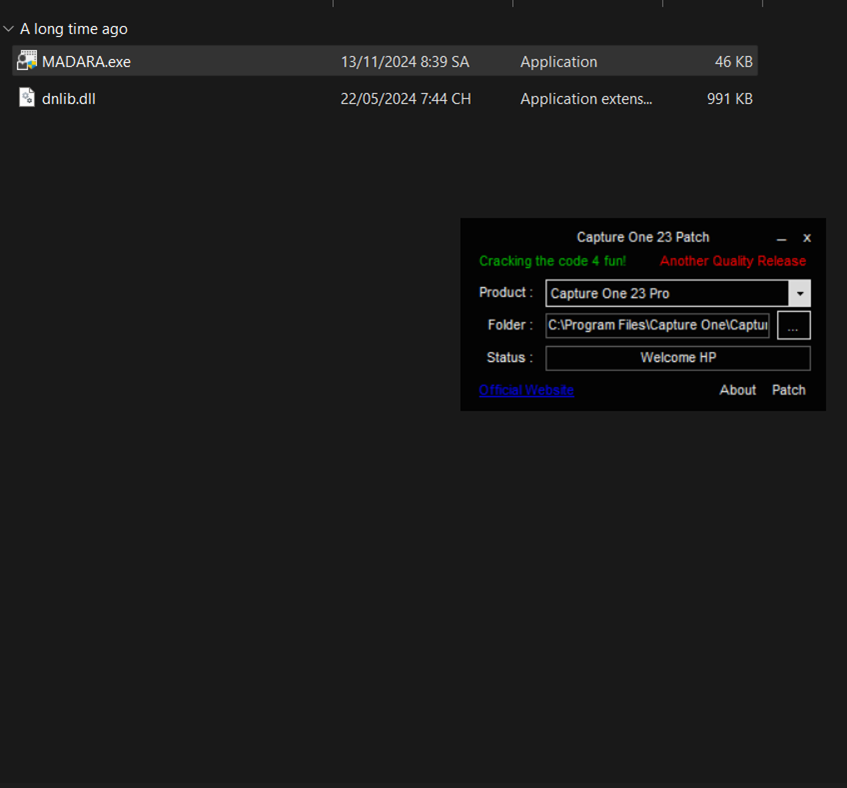Click the date '13/11/2024 8:39 SA'
847x788 pixels.
pyautogui.click(x=405, y=62)
